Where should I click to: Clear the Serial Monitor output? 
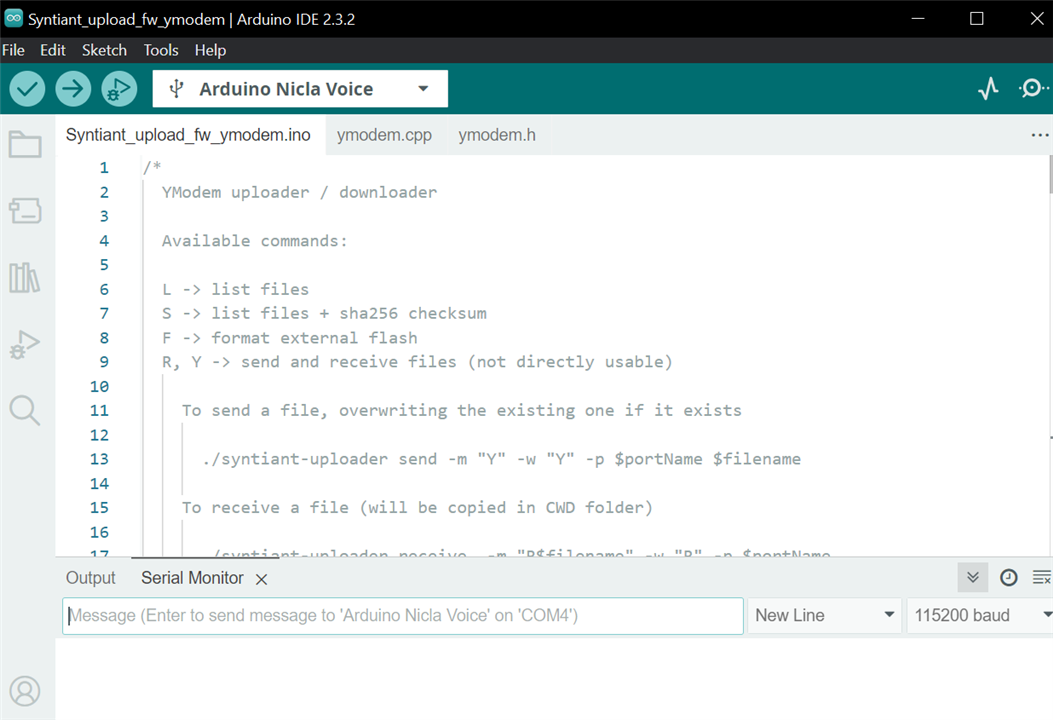coord(1041,578)
